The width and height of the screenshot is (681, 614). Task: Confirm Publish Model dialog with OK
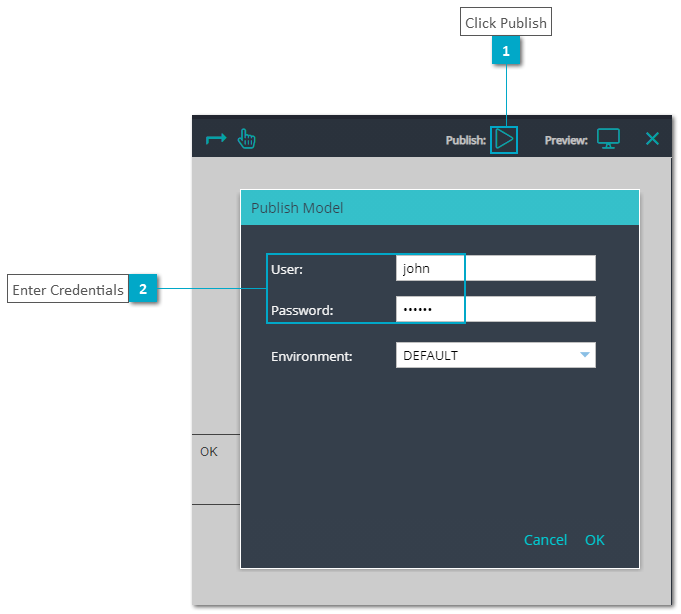click(x=595, y=540)
